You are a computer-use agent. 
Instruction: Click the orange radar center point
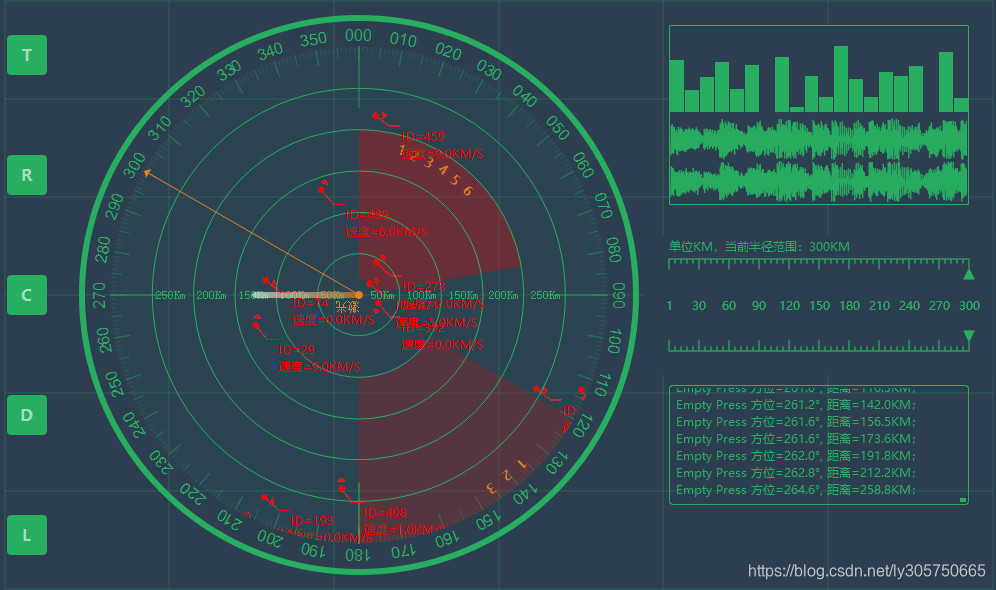pyautogui.click(x=359, y=295)
